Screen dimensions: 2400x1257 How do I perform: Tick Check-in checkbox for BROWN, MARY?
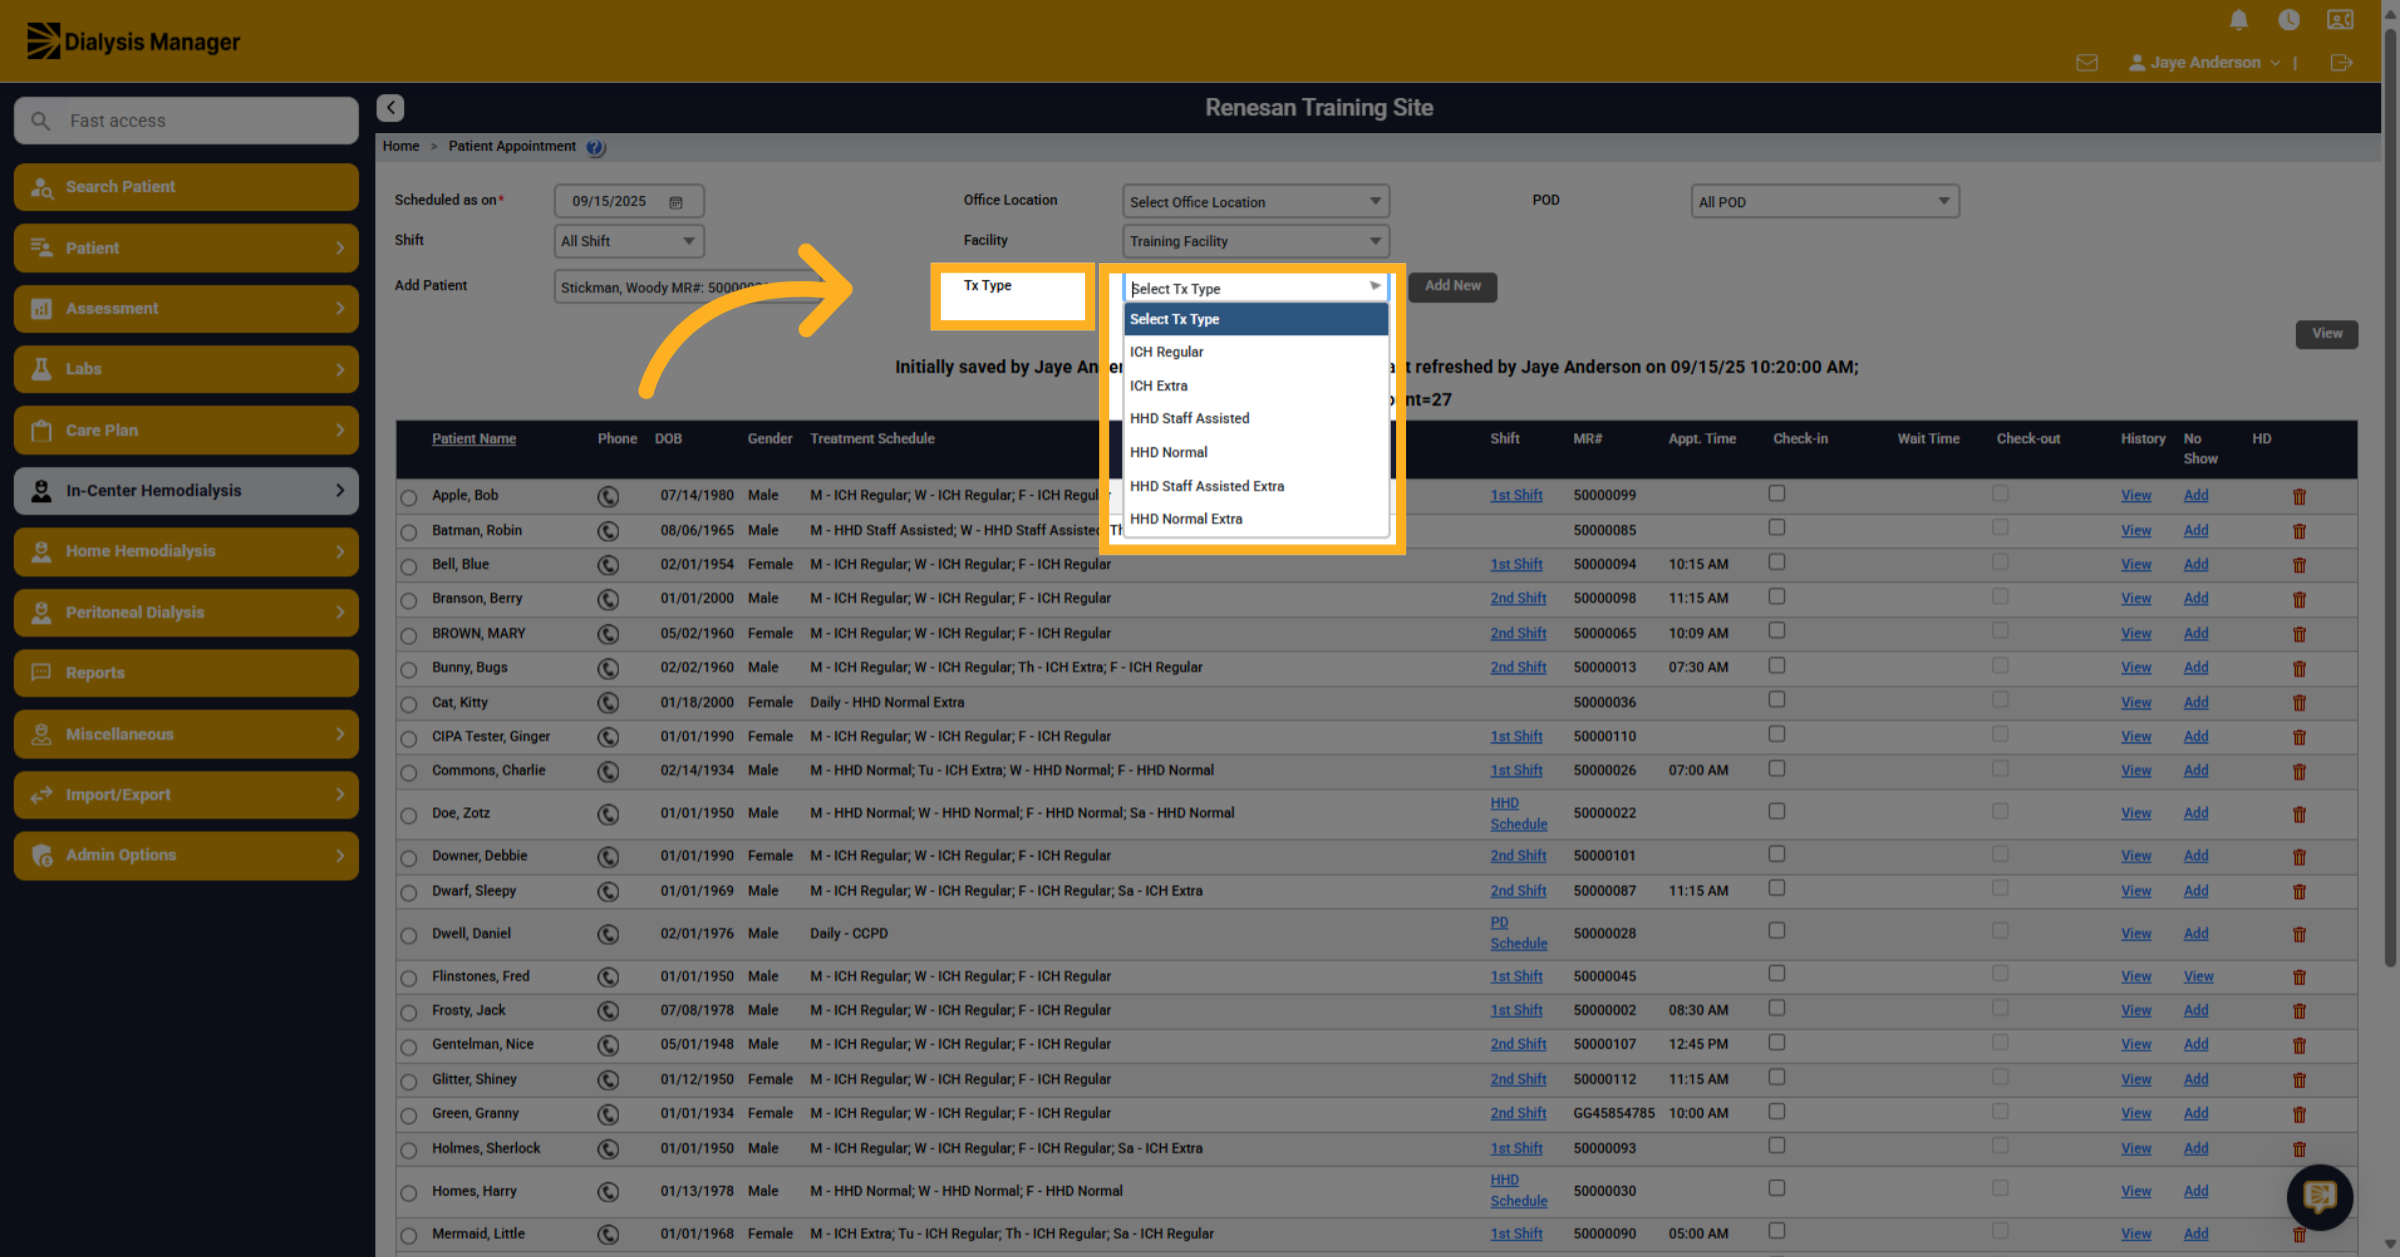(1776, 631)
